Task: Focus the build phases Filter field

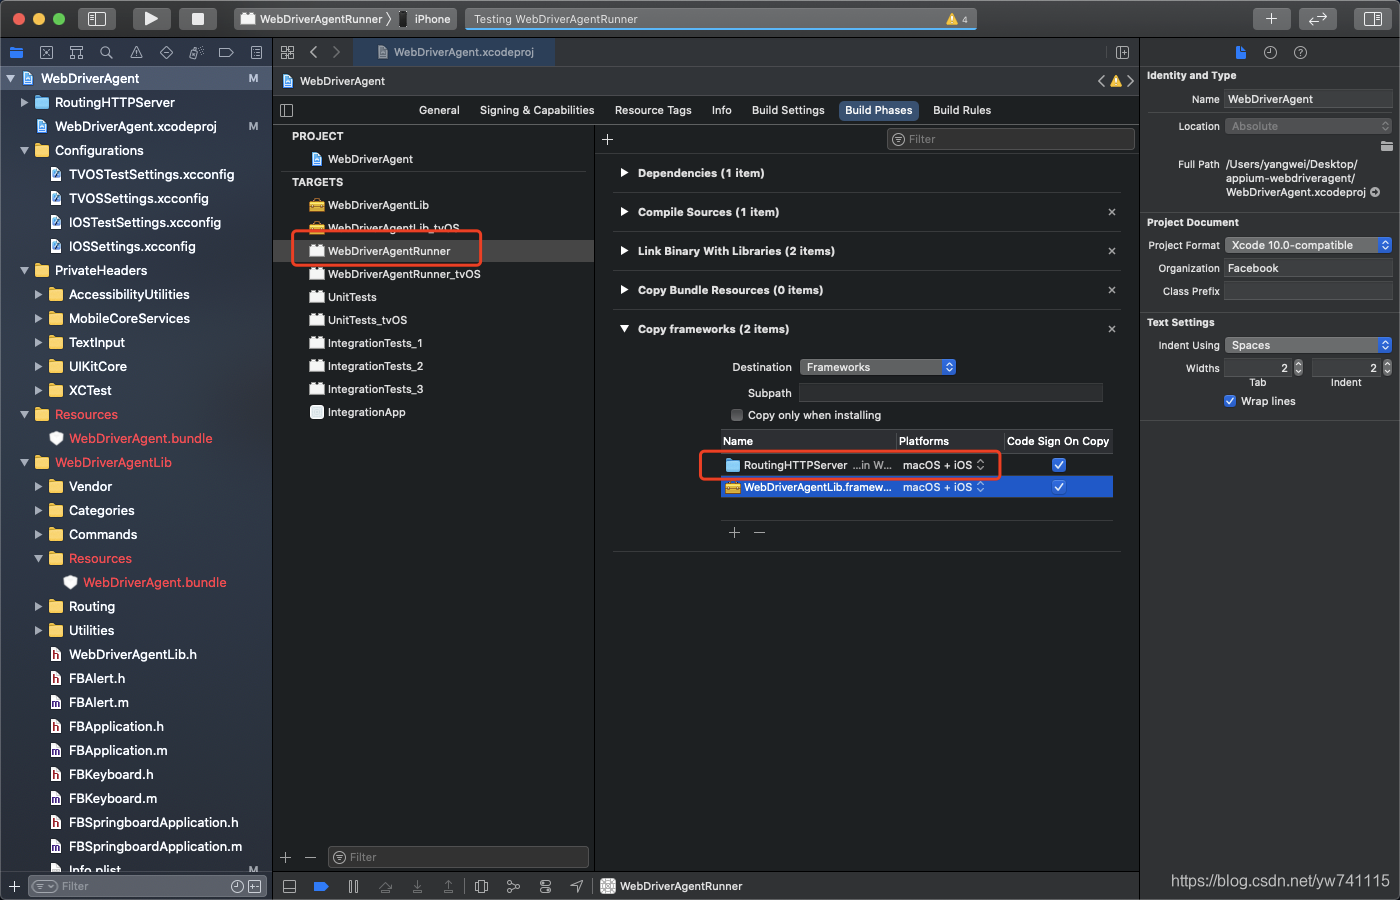Action: click(1011, 139)
